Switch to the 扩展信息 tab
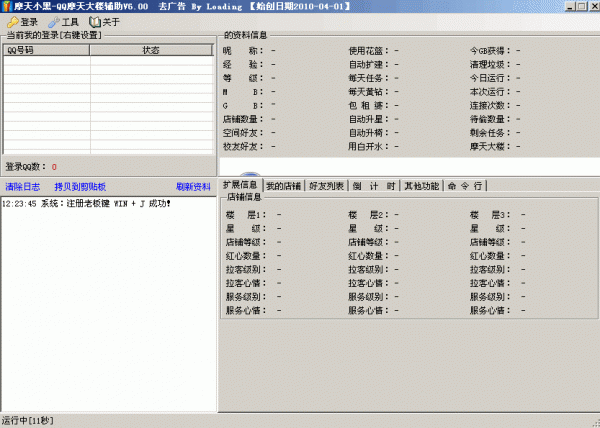The height and width of the screenshot is (428, 600). point(240,185)
